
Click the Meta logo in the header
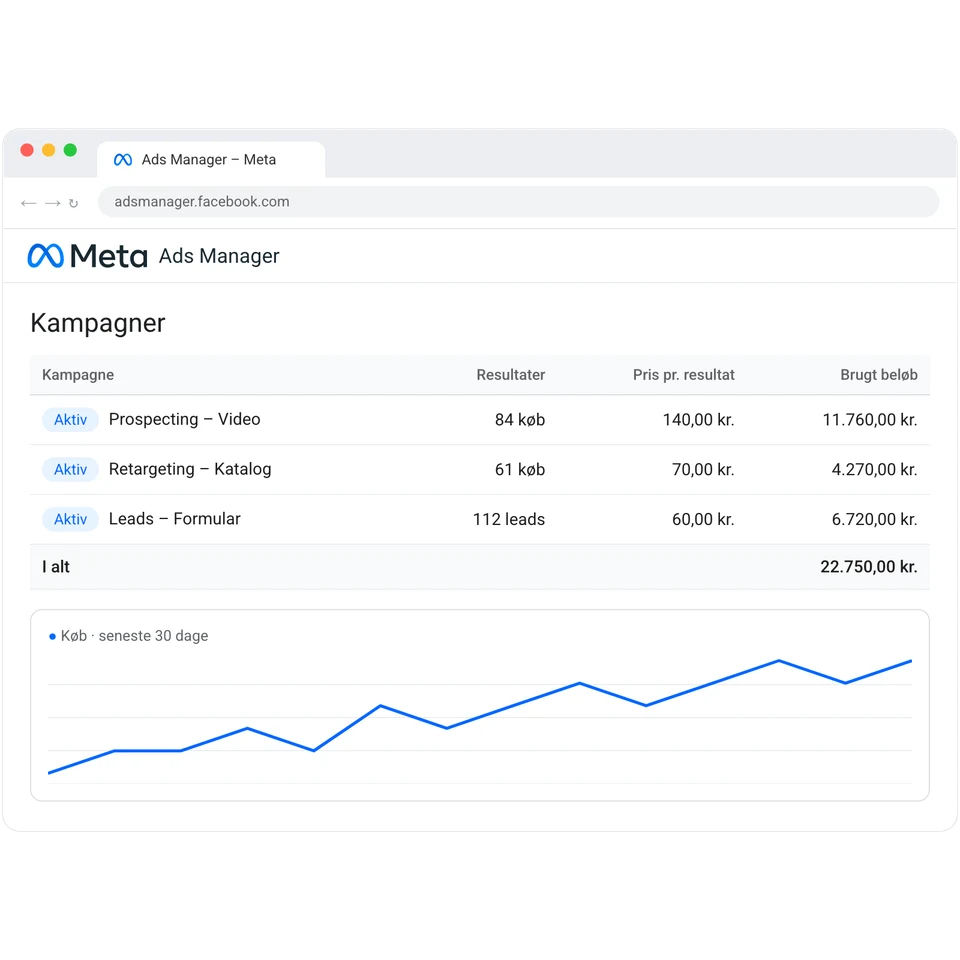coord(88,256)
